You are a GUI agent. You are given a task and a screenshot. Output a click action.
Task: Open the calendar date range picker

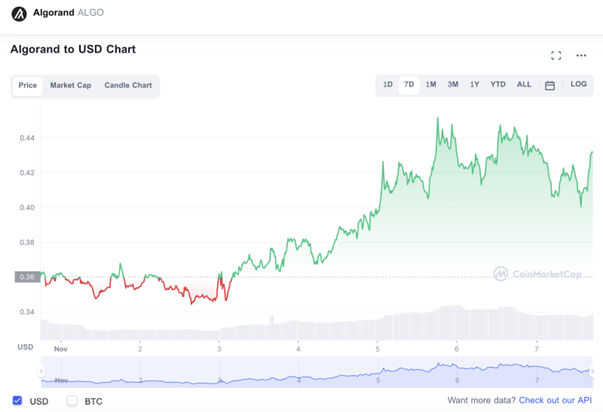pos(550,85)
